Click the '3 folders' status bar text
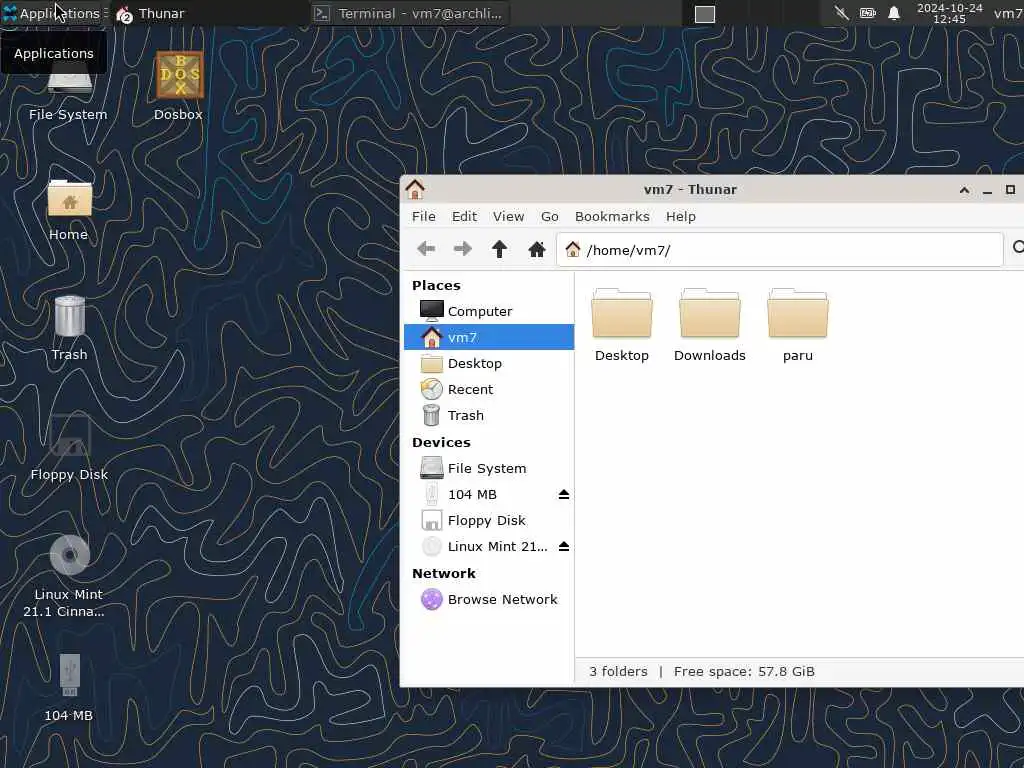The height and width of the screenshot is (768, 1024). point(618,671)
